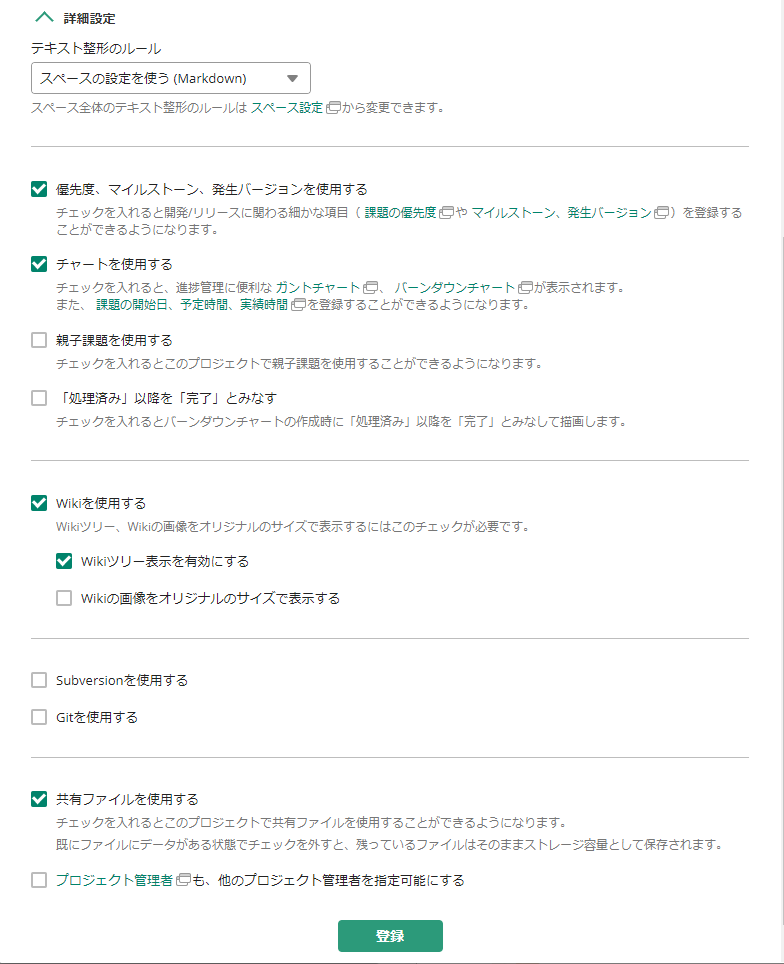
Task: Enable Gitを使用する checkbox
Action: [x=39, y=717]
